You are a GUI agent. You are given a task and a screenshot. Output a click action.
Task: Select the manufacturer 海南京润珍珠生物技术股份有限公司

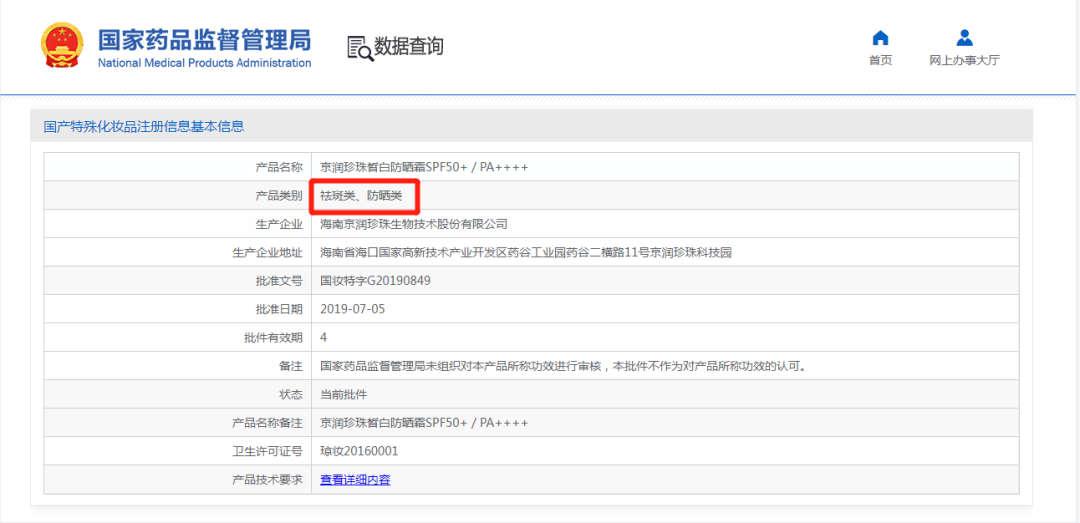tap(414, 224)
